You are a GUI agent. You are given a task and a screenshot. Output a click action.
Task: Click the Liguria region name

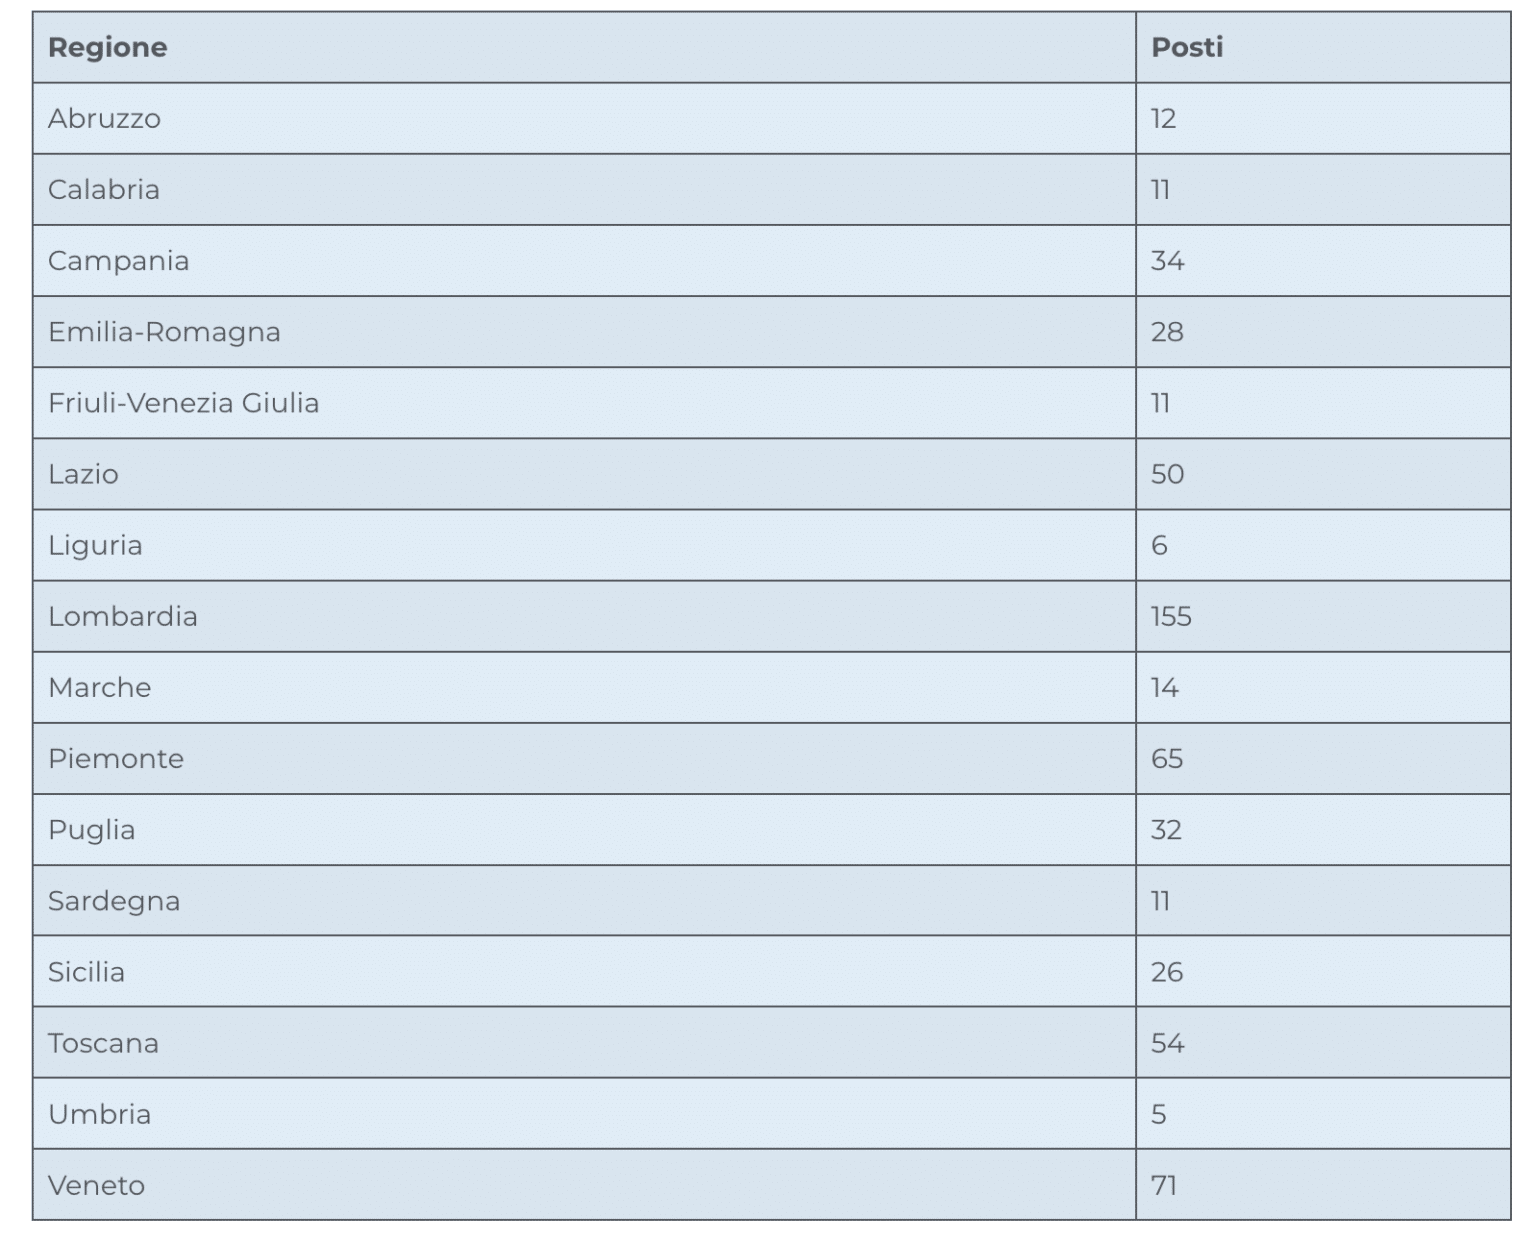pyautogui.click(x=95, y=545)
